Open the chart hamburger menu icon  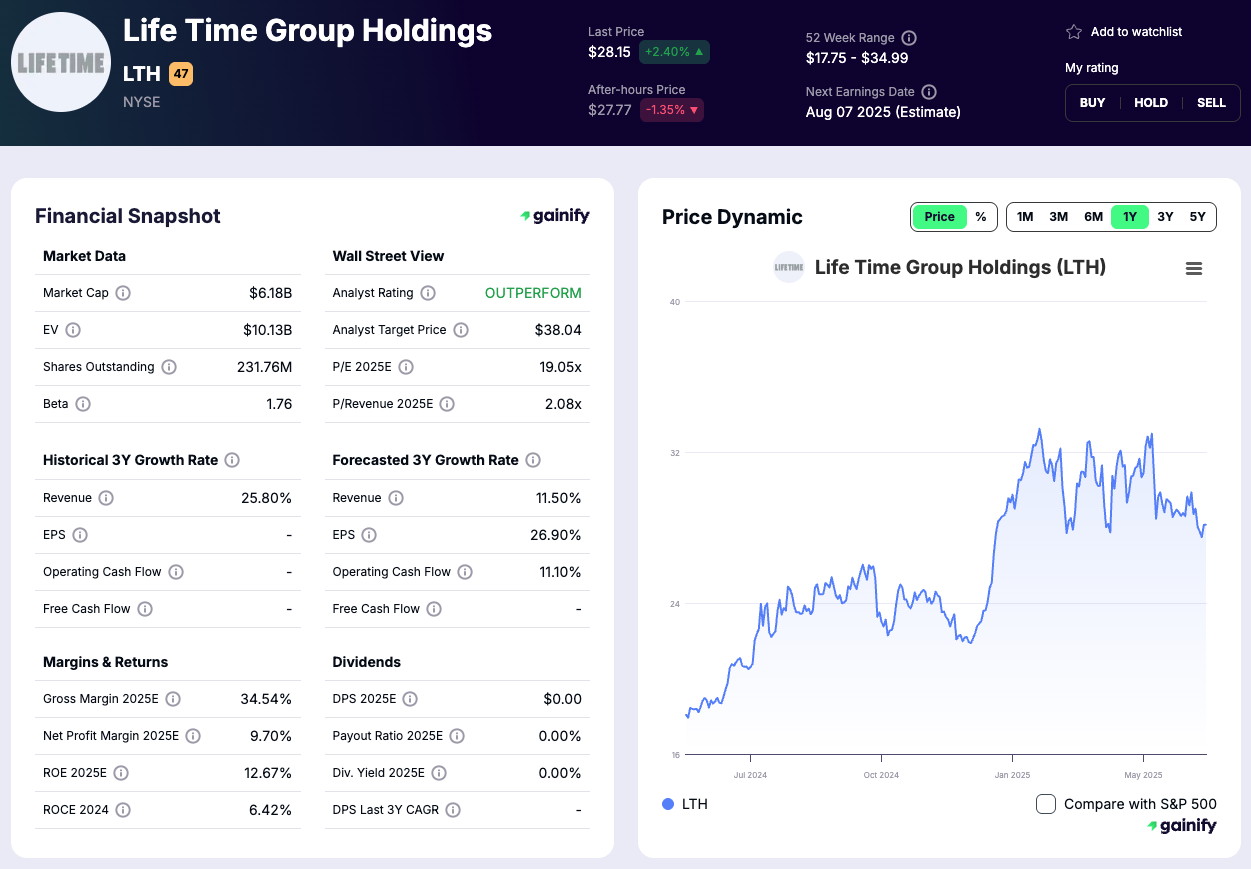click(x=1193, y=268)
